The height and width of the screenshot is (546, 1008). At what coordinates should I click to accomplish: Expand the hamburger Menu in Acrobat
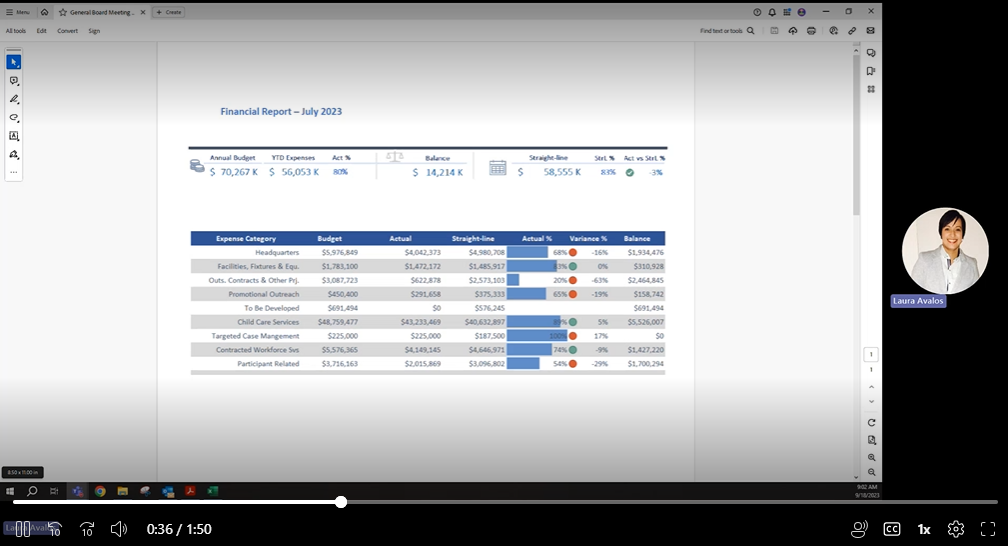[17, 12]
